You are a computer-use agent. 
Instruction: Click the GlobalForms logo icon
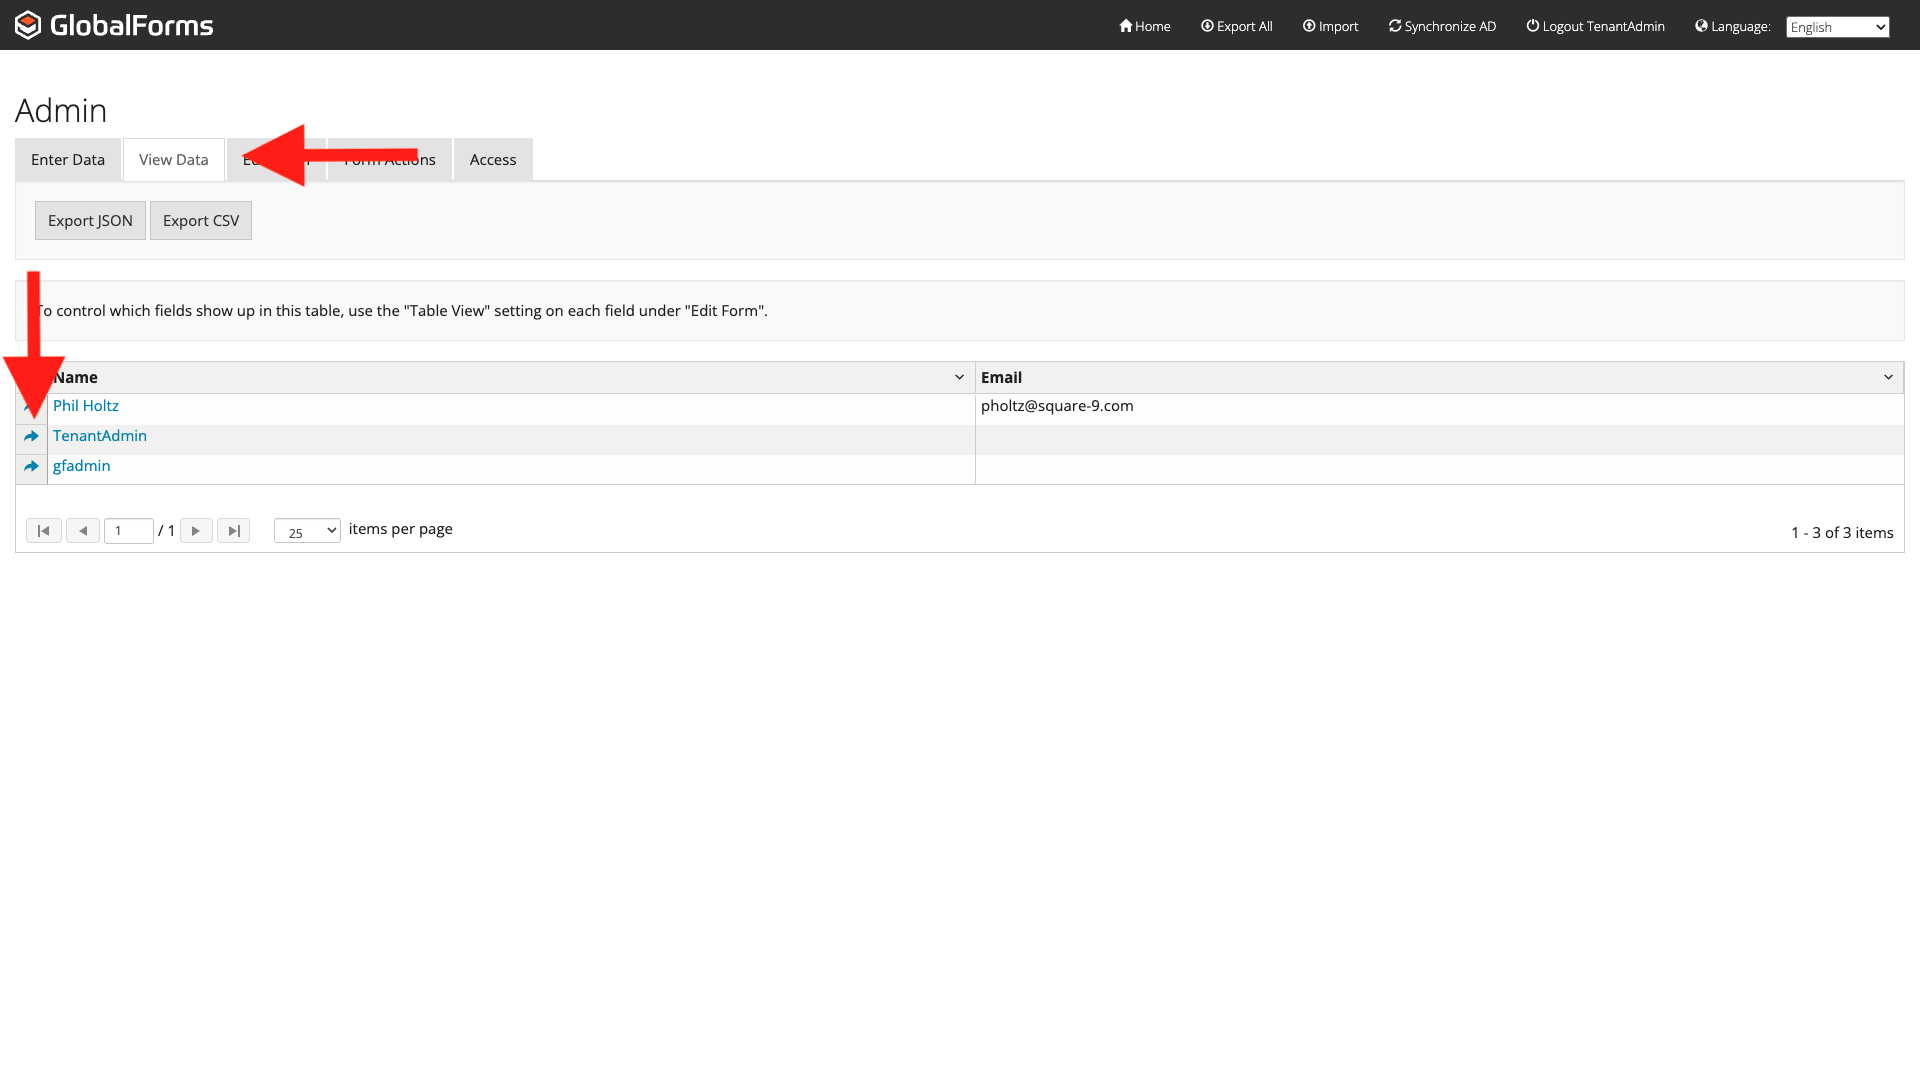pos(28,25)
